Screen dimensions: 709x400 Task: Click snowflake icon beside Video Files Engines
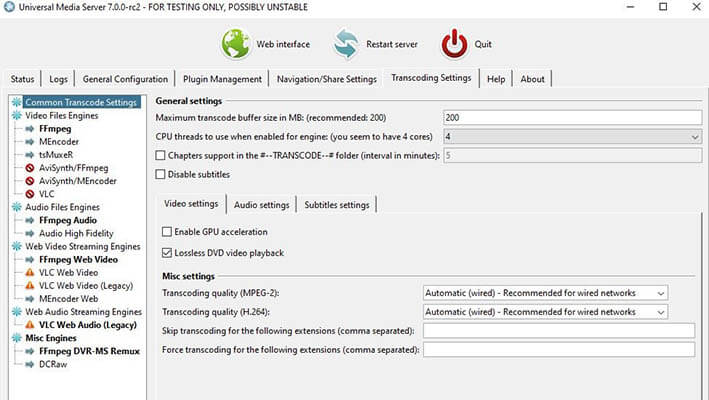[17, 115]
